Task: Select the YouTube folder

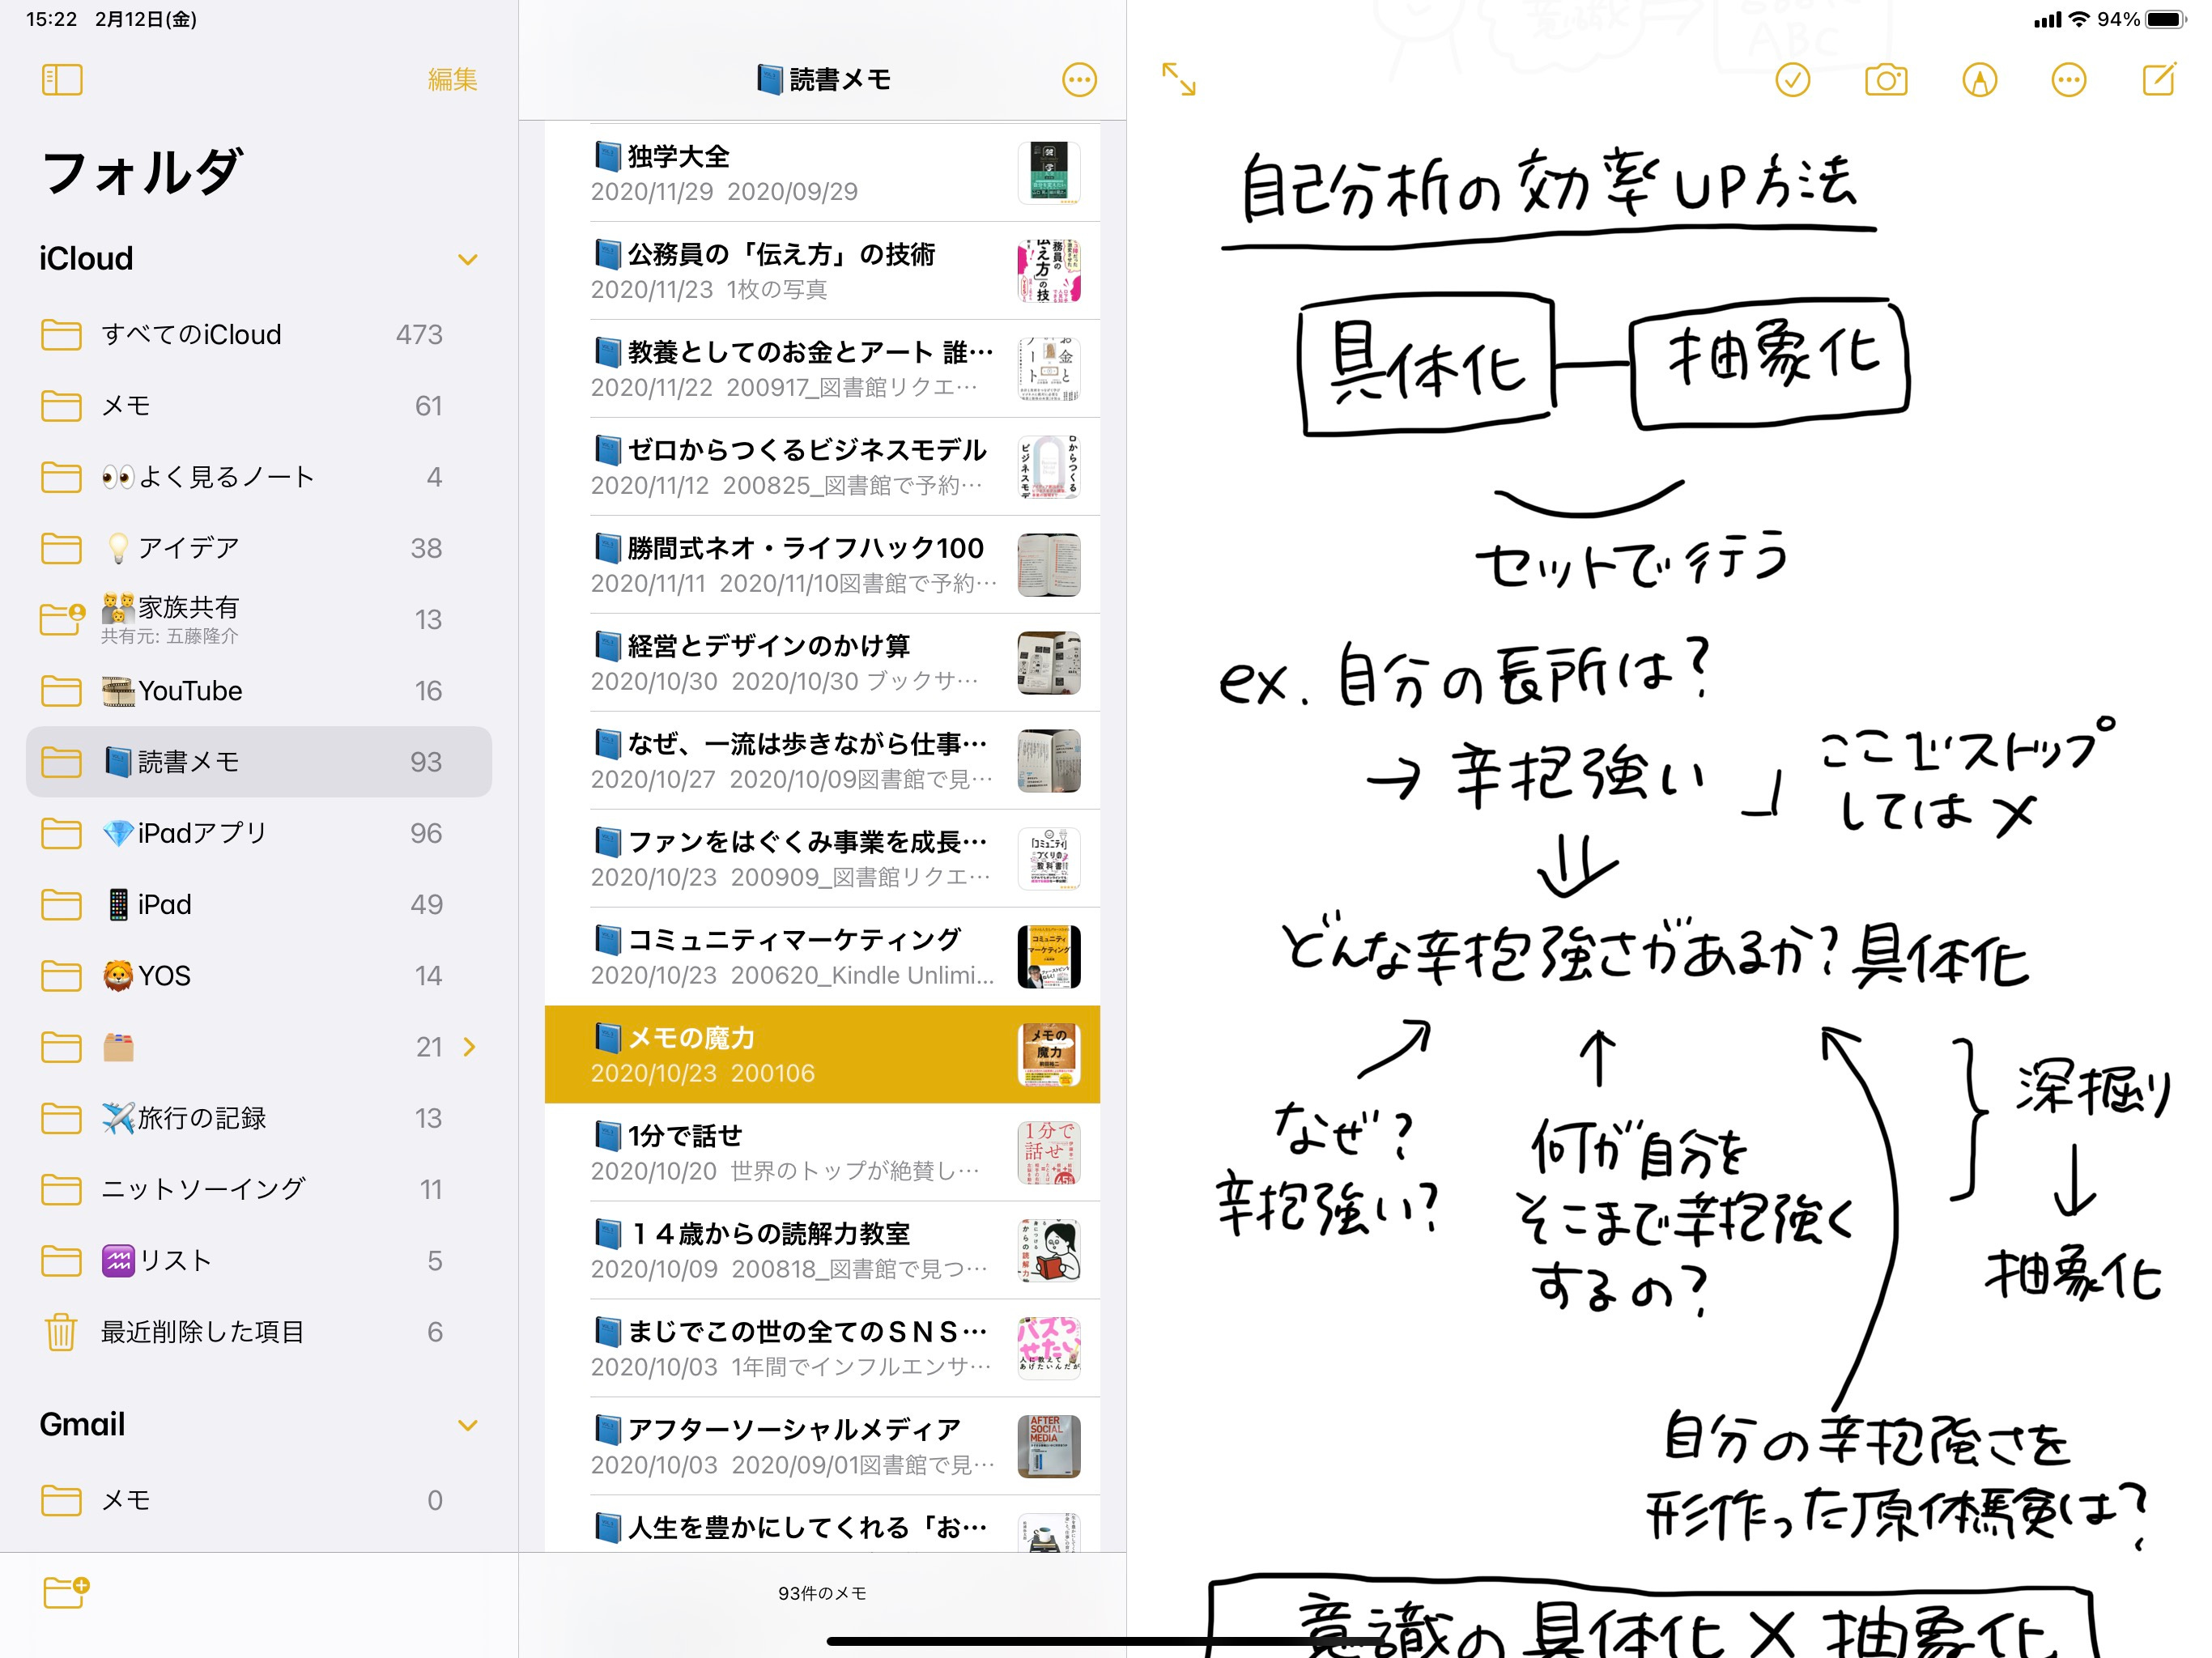Action: (x=259, y=691)
